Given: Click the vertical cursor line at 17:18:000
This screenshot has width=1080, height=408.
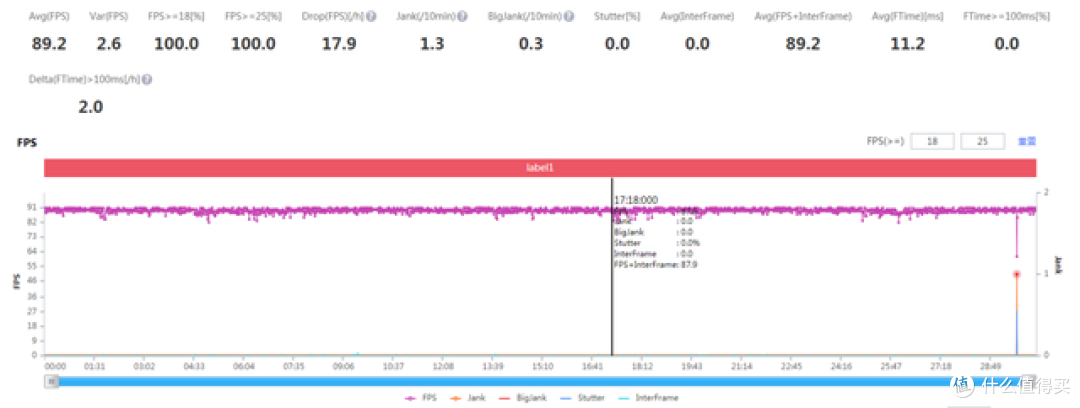Looking at the screenshot, I should 611,300.
